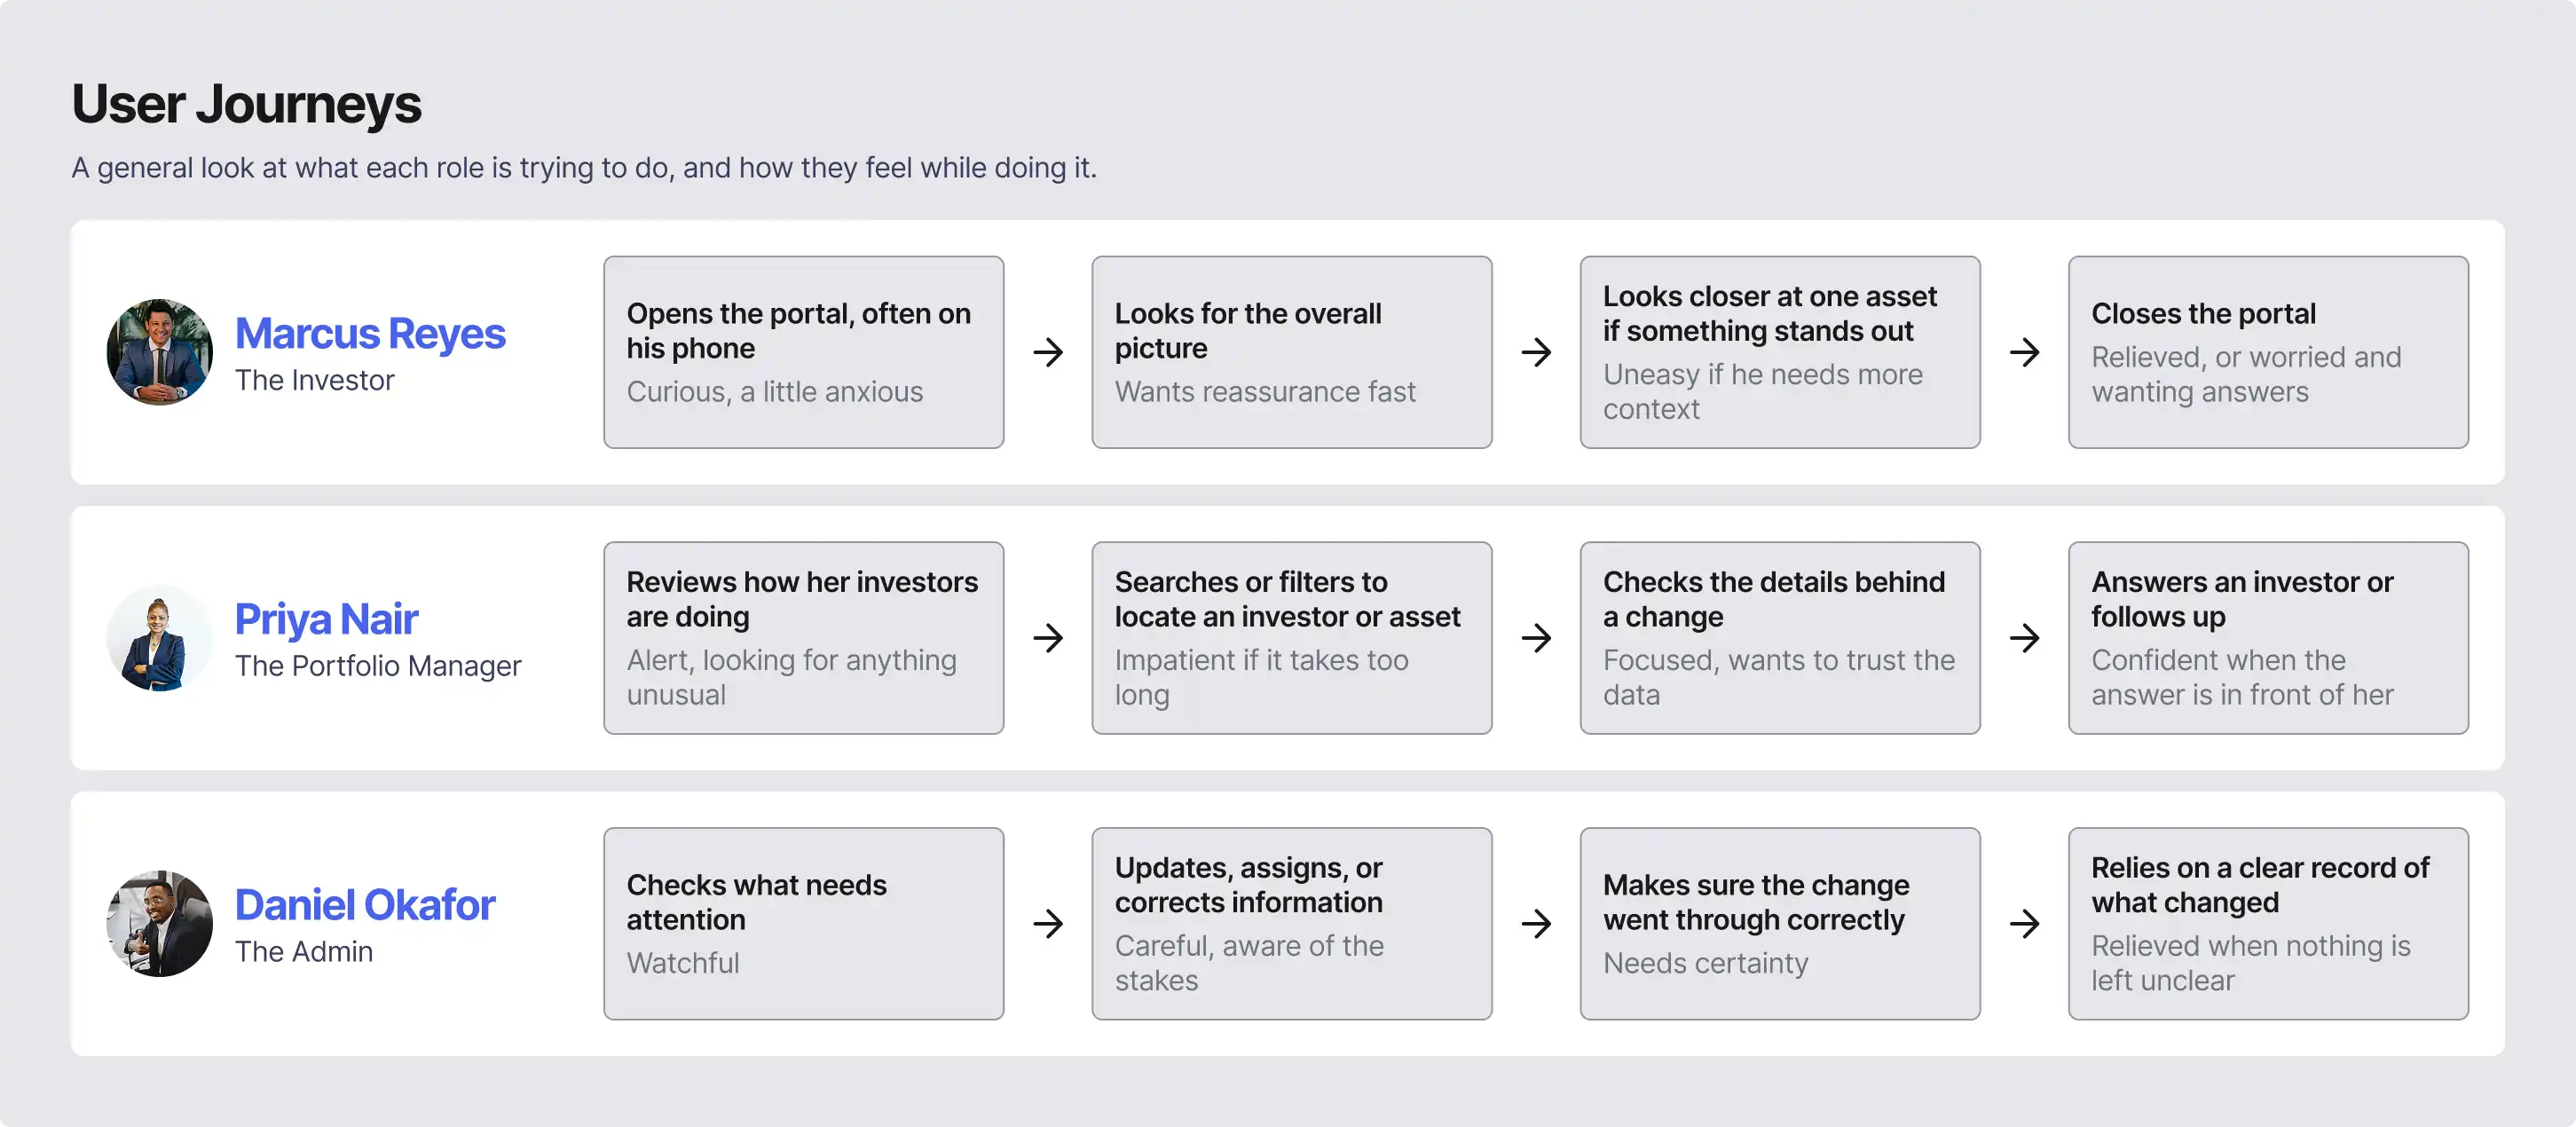Select 'Looks closer at one asset' card

click(1780, 352)
